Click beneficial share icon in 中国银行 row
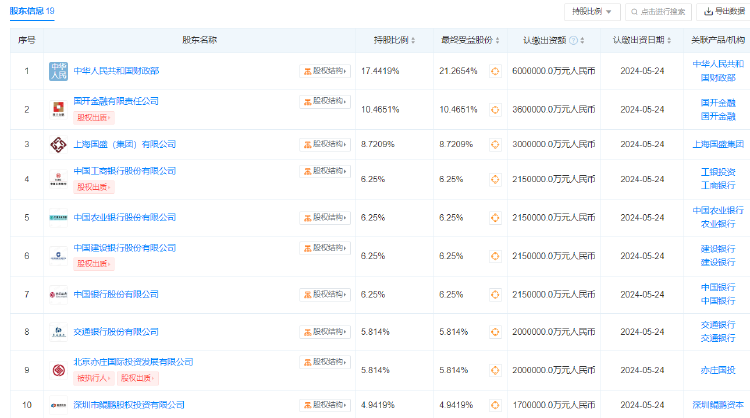 495,295
